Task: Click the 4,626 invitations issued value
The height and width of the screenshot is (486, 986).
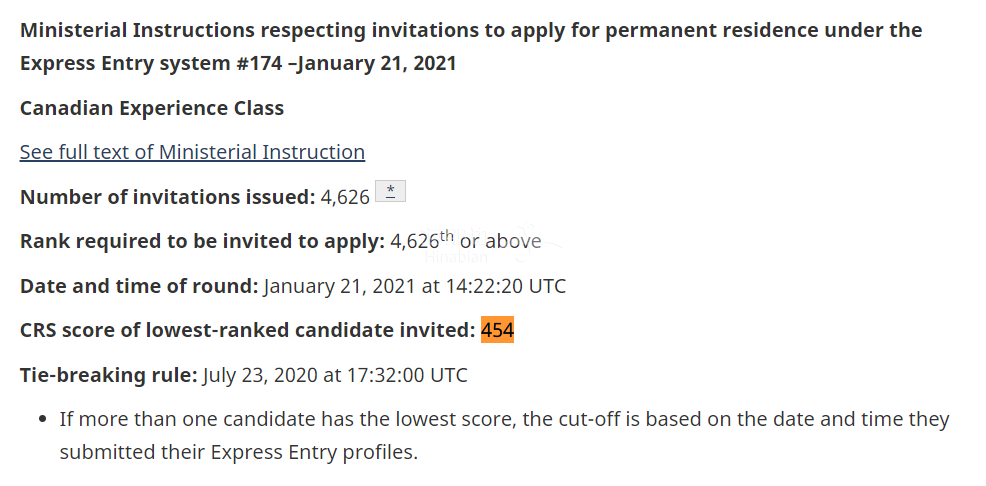Action: click(x=345, y=197)
